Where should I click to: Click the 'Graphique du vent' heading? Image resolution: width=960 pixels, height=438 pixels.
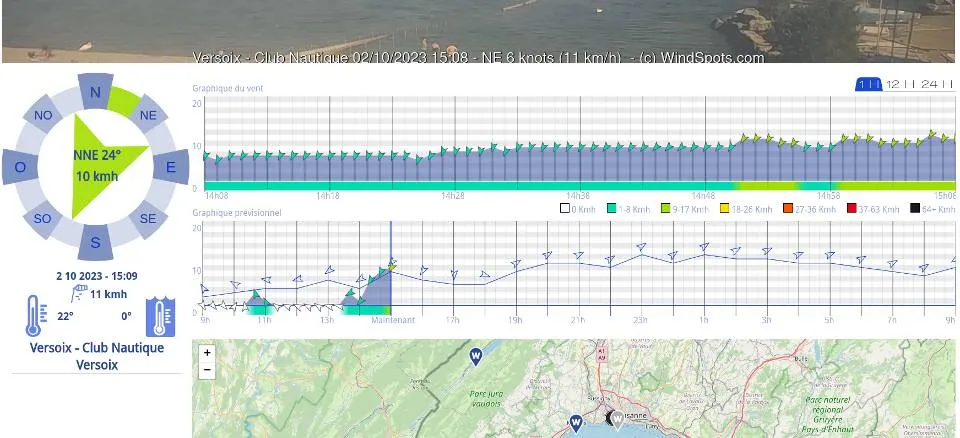[x=227, y=88]
